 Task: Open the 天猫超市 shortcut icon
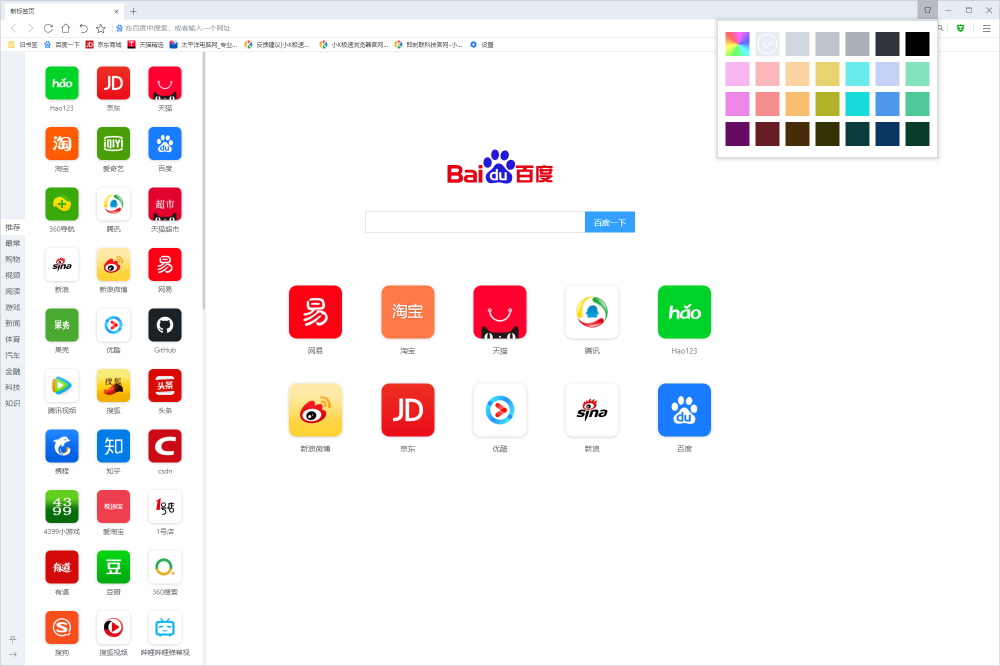click(x=165, y=204)
